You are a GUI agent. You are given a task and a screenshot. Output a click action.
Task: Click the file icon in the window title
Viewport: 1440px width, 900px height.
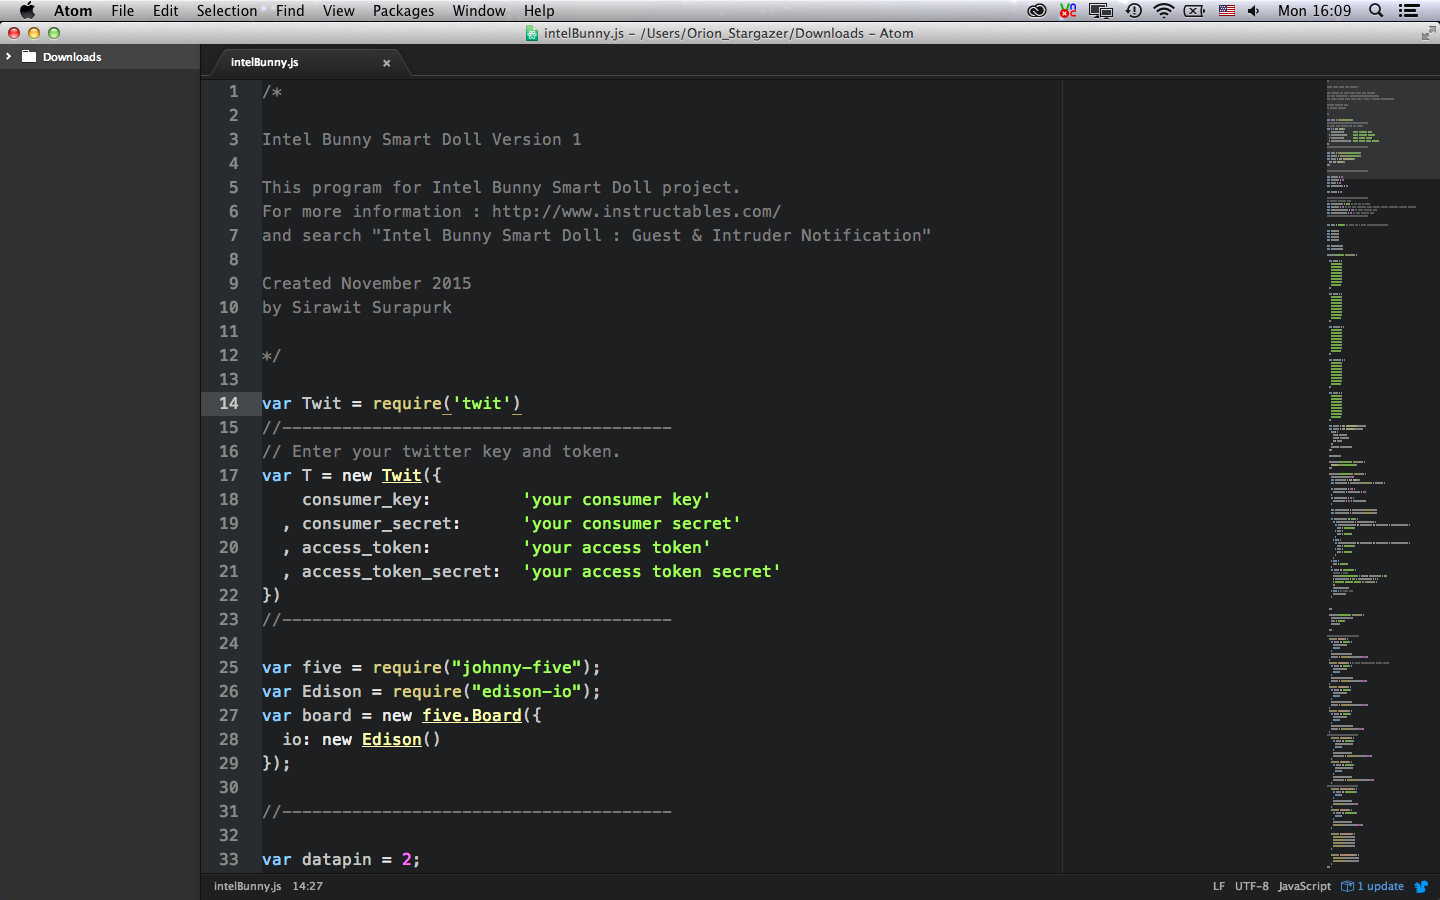(532, 33)
